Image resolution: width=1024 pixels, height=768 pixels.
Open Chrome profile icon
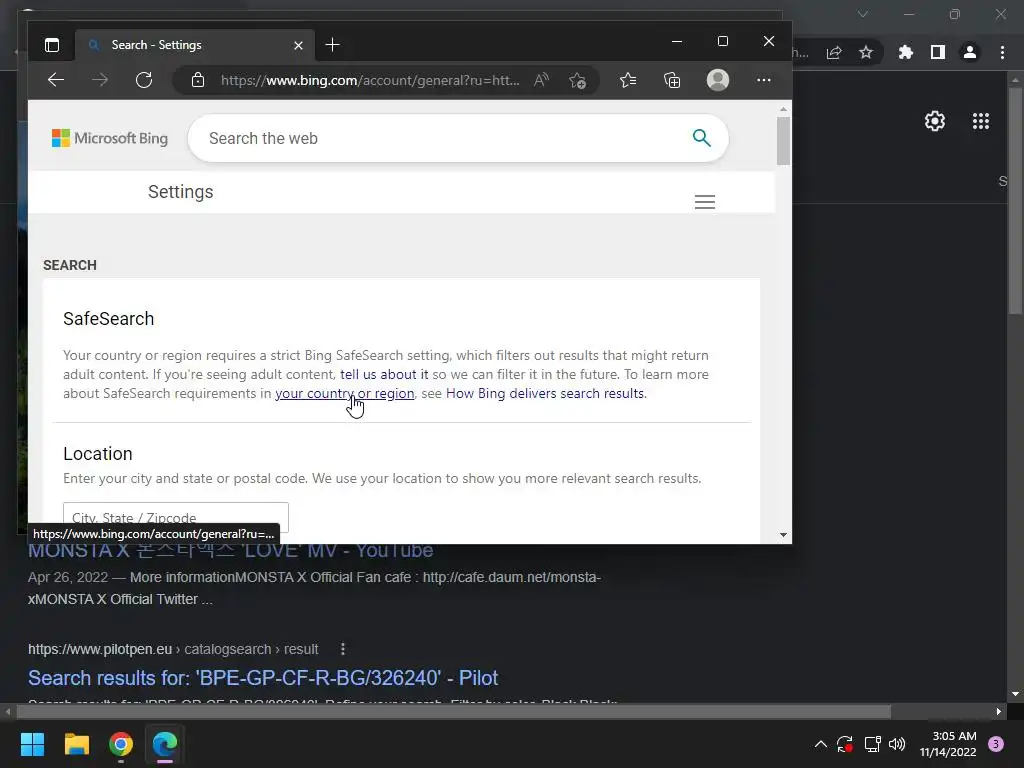point(970,52)
